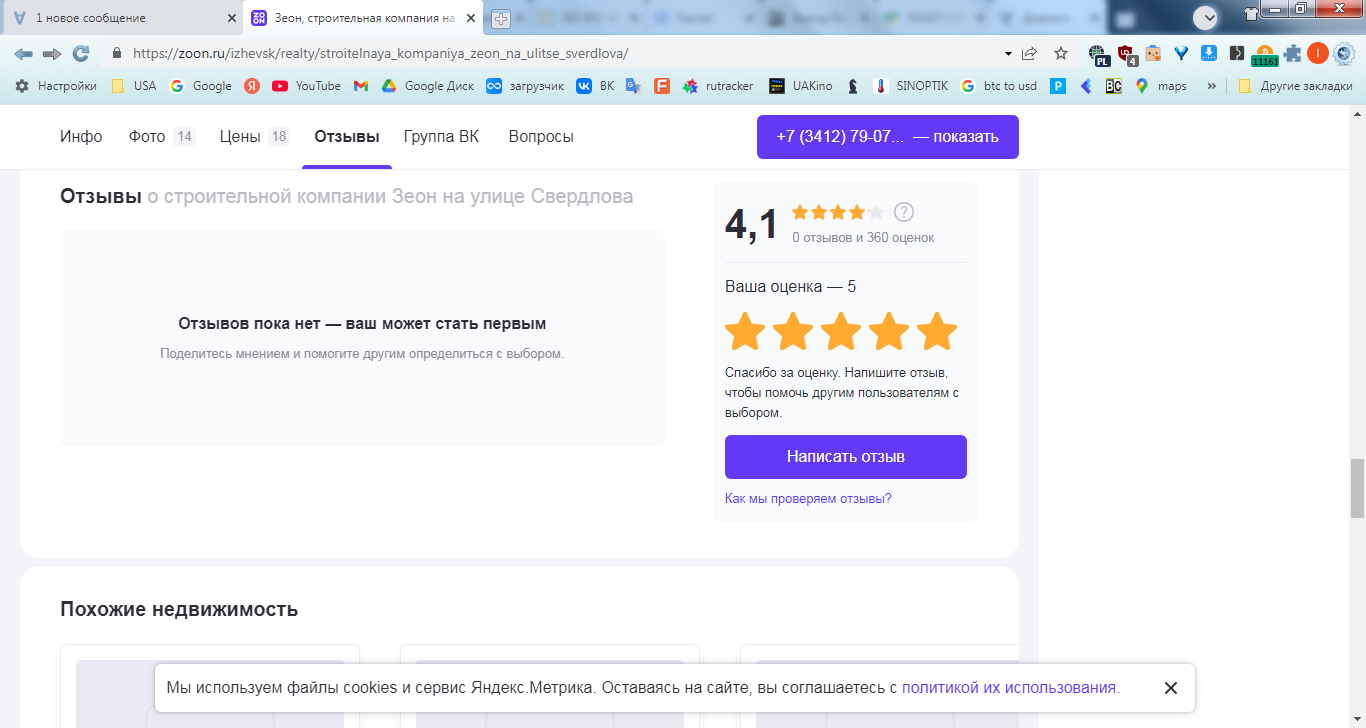Open the YouTube bookmark
The height and width of the screenshot is (728, 1366).
(x=306, y=86)
